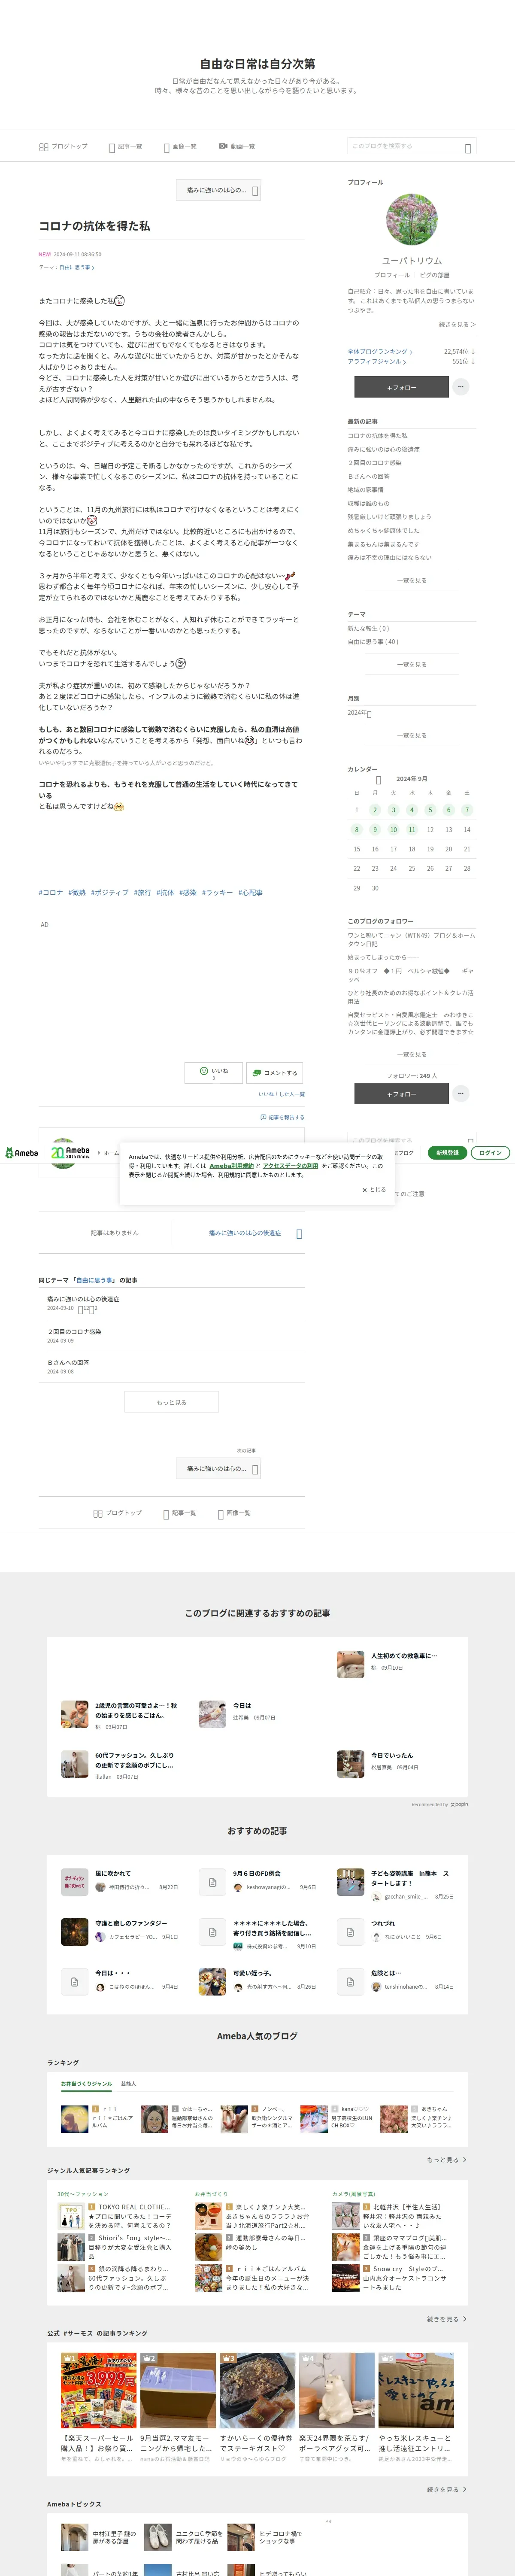
Task: Open the three-dot menu beside upper follow button
Action: tap(461, 387)
